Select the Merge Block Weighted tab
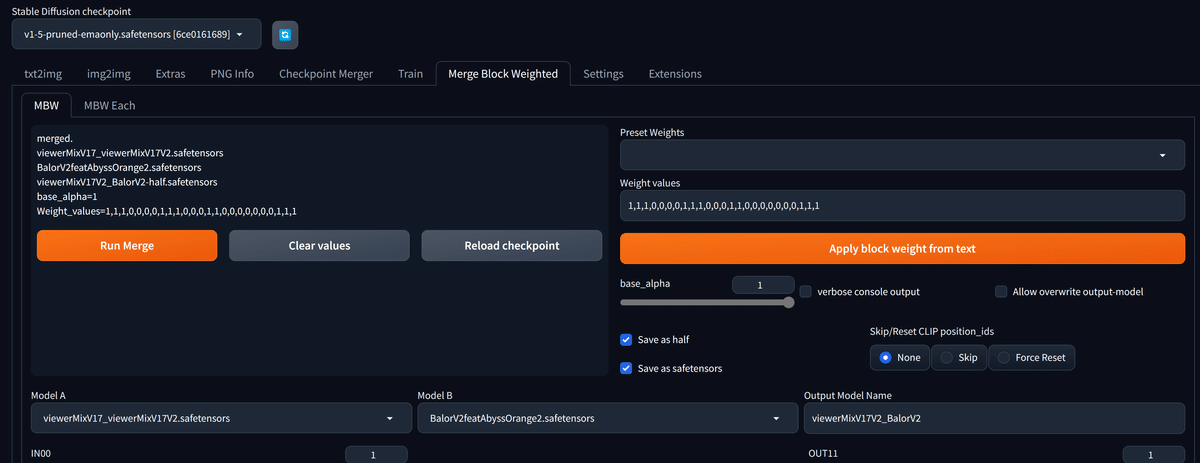1200x463 pixels. pyautogui.click(x=503, y=74)
